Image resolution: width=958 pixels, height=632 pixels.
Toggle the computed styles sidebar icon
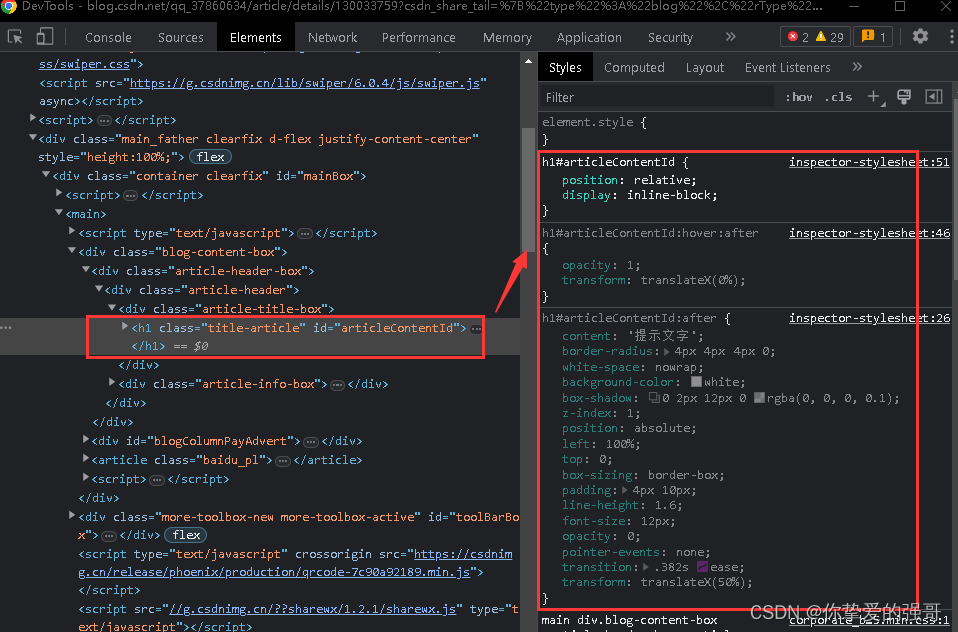coord(904,96)
